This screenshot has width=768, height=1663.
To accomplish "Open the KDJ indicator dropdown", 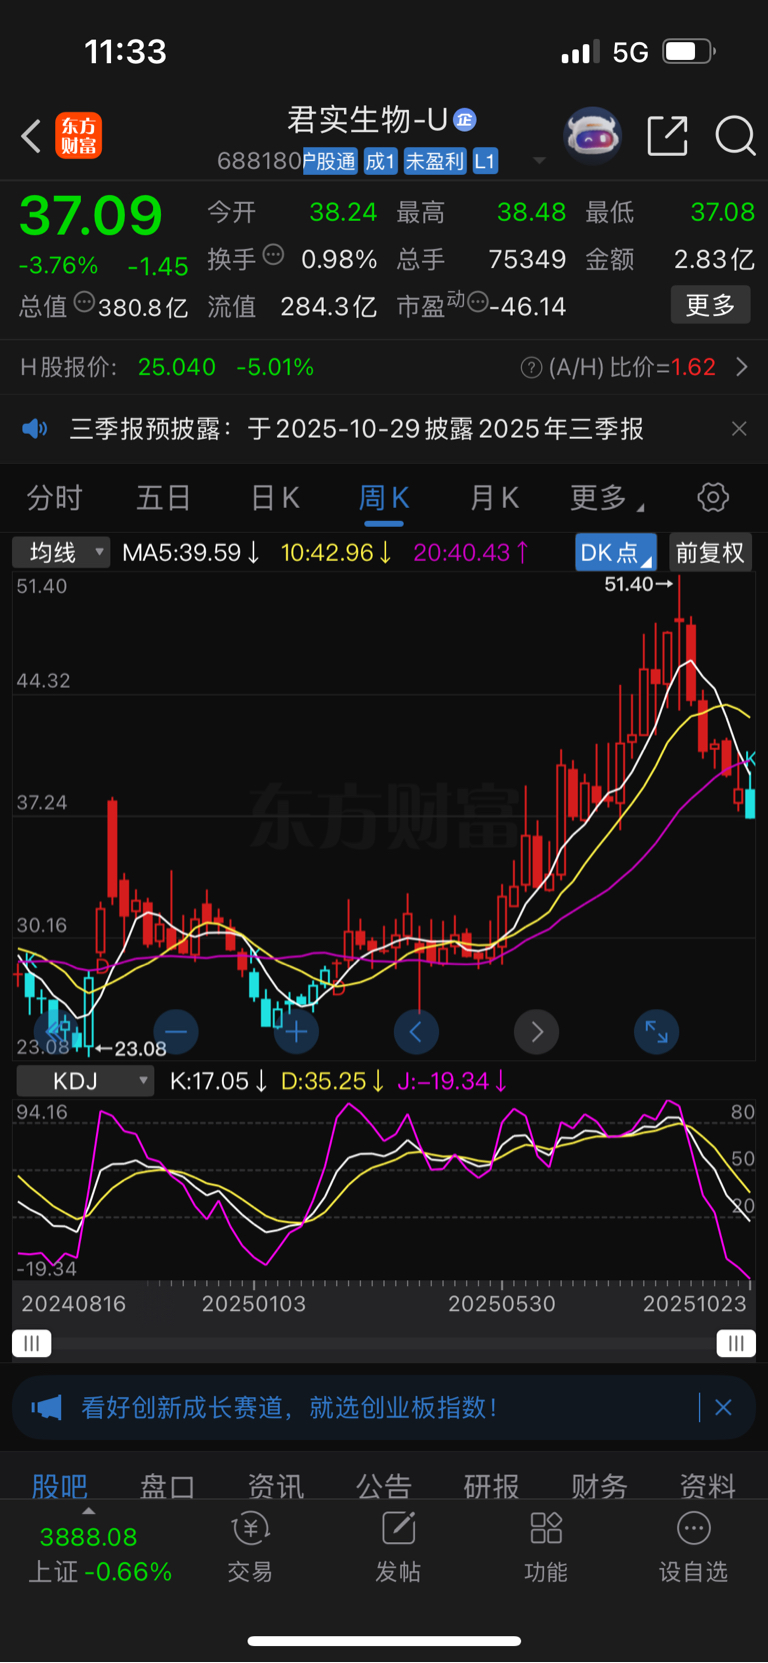I will pos(86,1081).
